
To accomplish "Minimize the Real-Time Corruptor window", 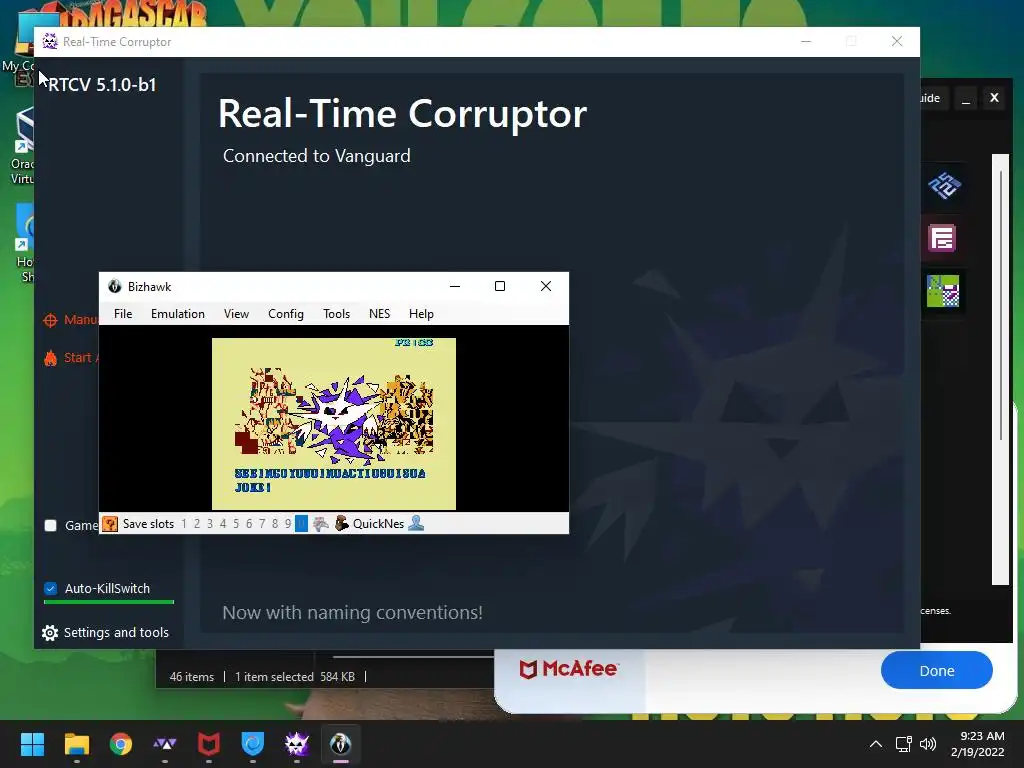I will click(806, 41).
